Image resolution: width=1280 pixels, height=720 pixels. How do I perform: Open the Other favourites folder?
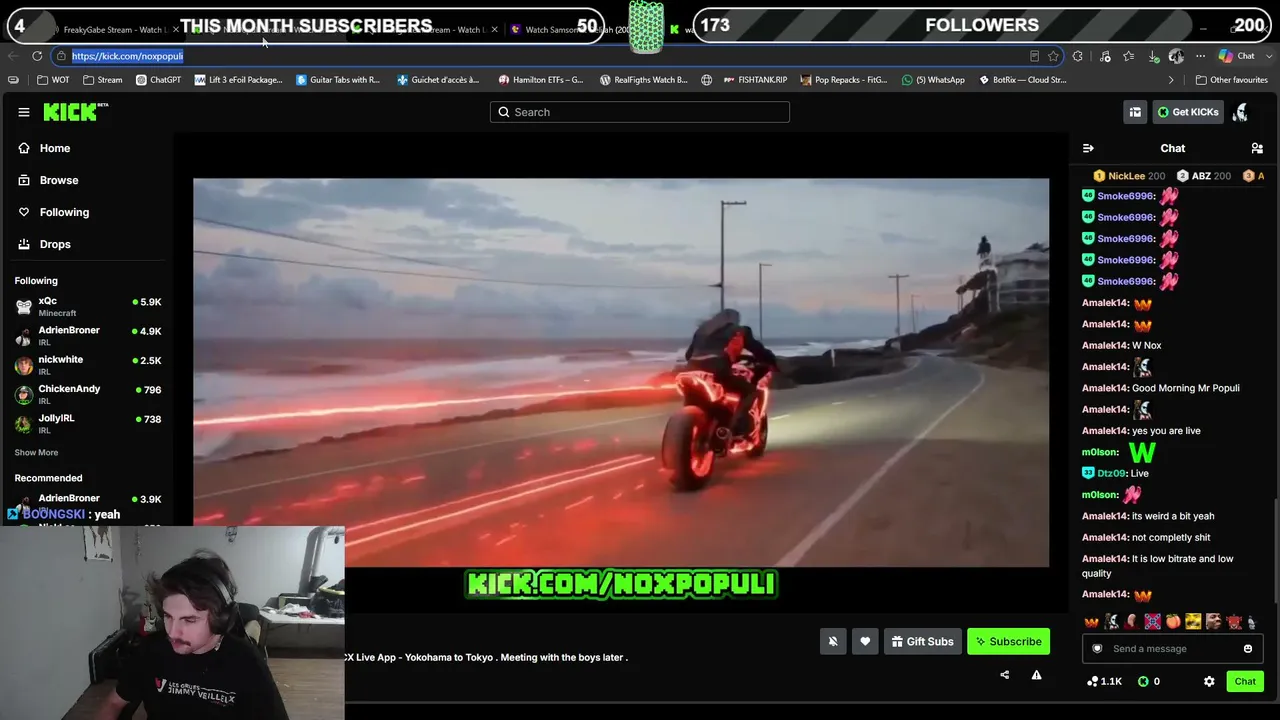[x=1231, y=80]
